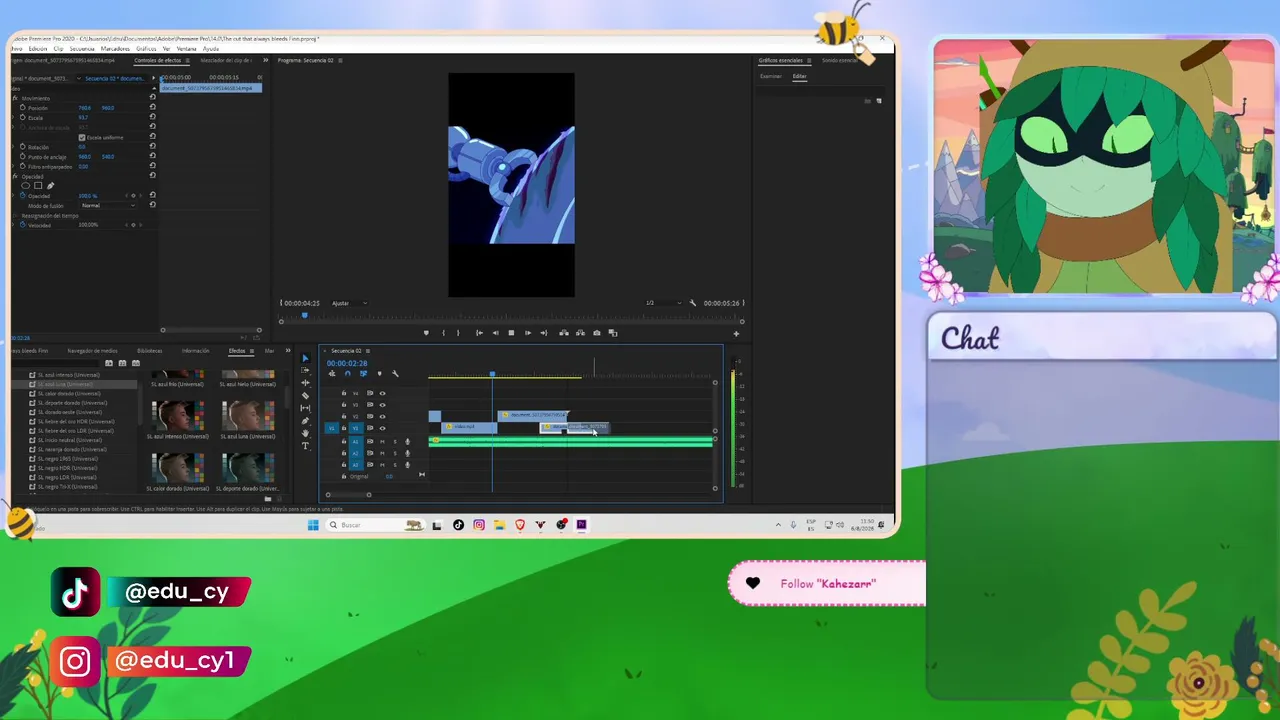Open the Ventana menu
The height and width of the screenshot is (720, 1280).
click(x=187, y=48)
